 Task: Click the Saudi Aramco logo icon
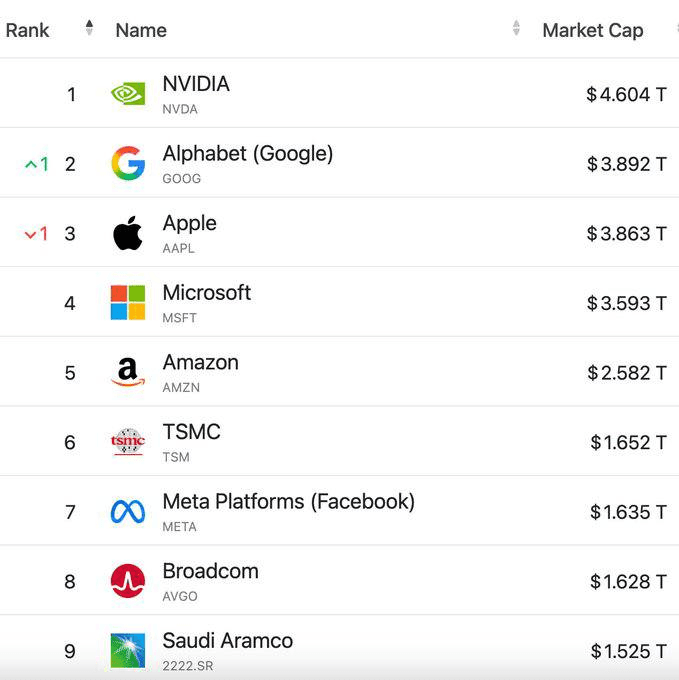coord(128,650)
